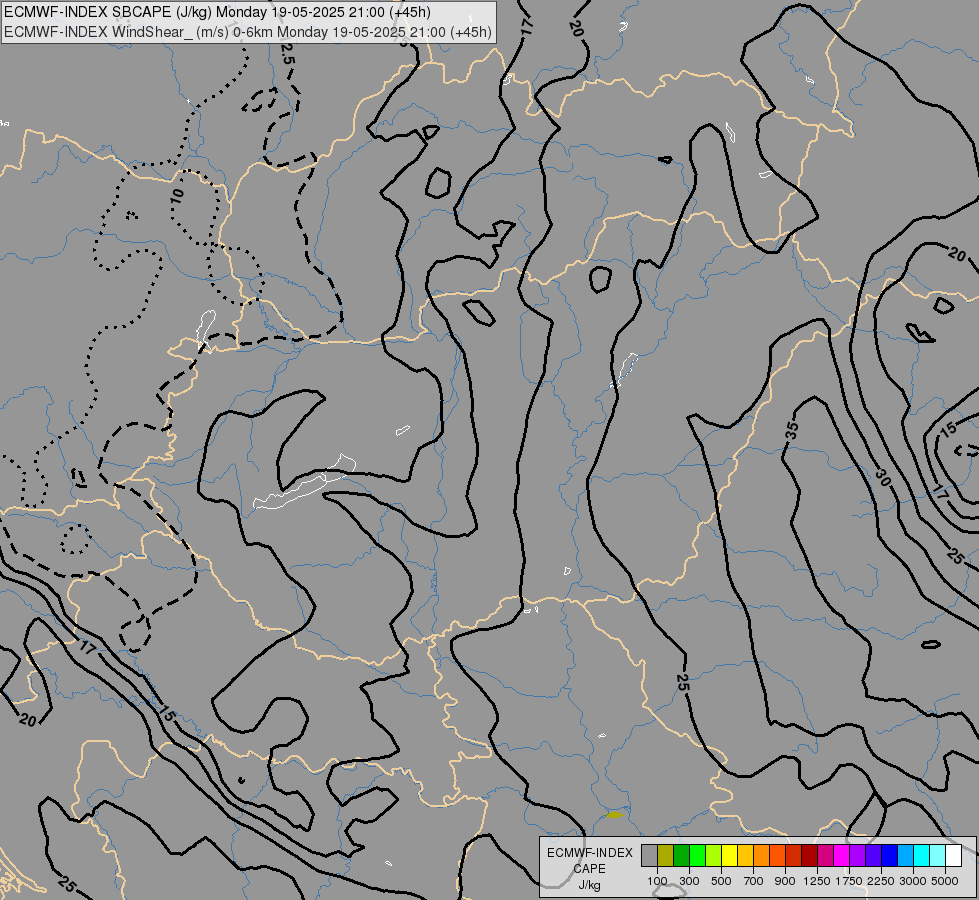
Task: Select the sky blue legend swatch
Action: coord(905,856)
